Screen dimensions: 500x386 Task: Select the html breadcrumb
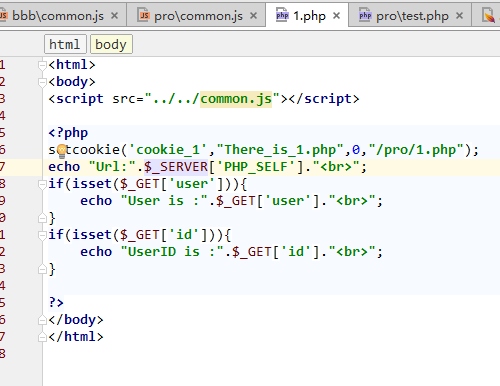pyautogui.click(x=65, y=44)
